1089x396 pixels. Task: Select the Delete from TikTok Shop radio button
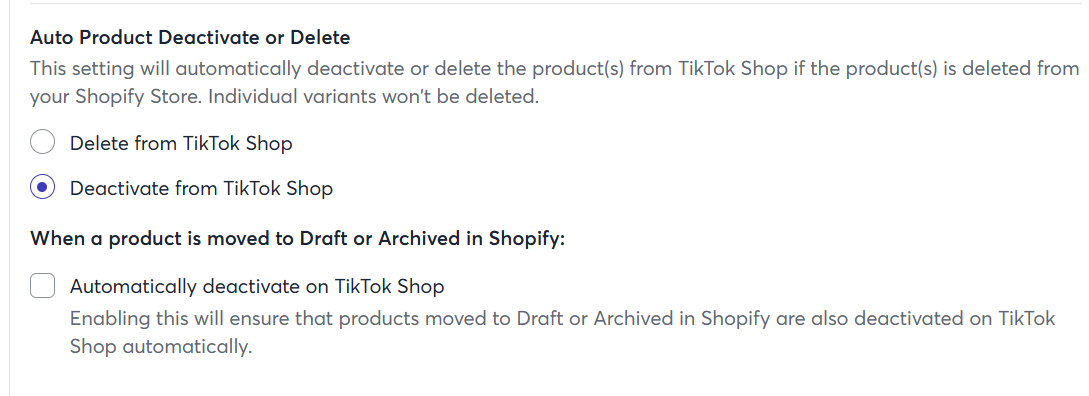pos(42,142)
